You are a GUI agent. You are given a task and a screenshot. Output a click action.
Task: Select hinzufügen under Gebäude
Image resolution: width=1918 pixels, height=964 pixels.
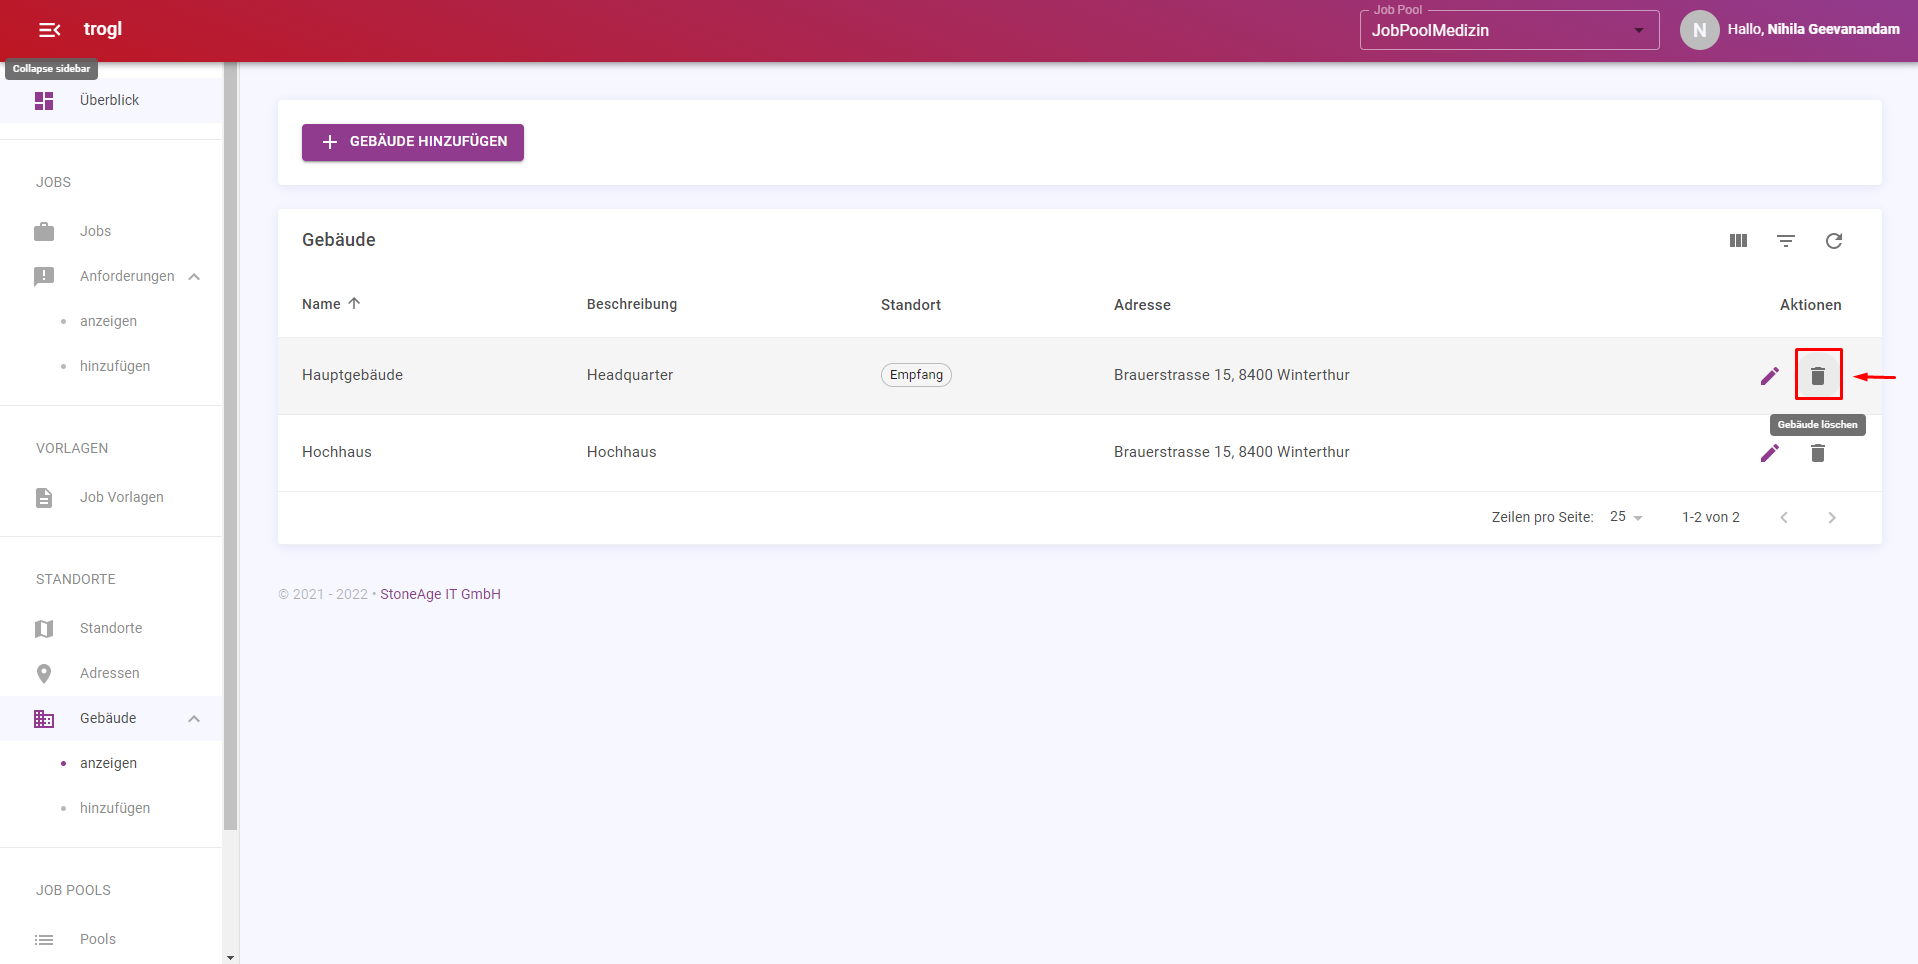tap(115, 808)
